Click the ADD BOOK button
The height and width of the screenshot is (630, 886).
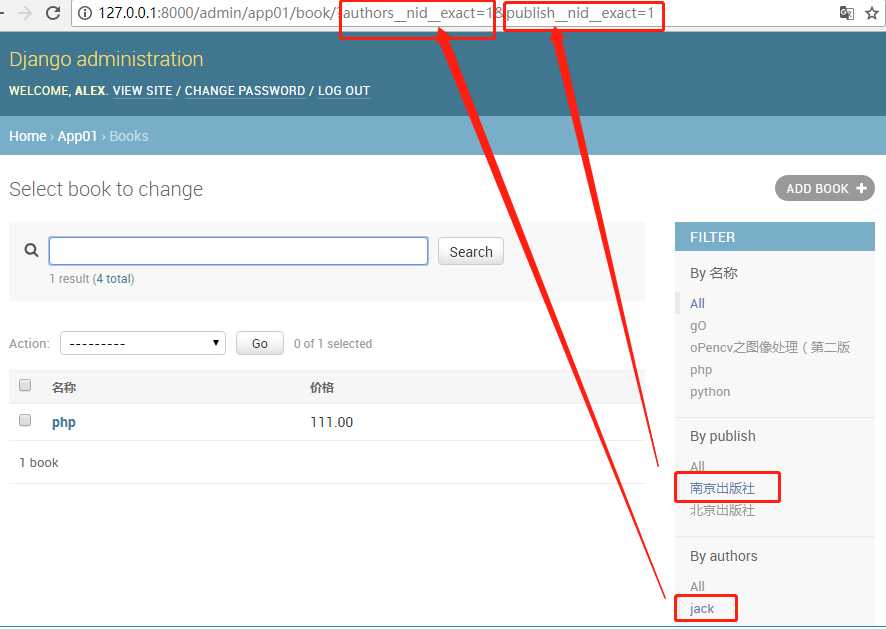click(x=824, y=188)
